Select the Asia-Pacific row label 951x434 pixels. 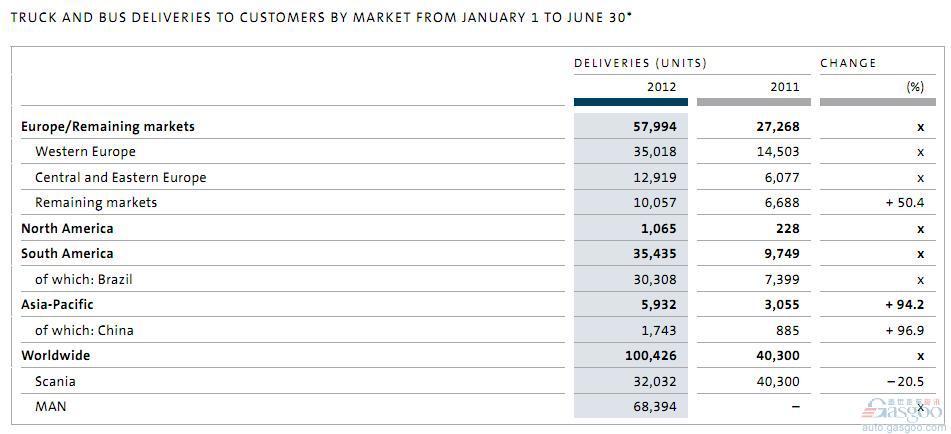pyautogui.click(x=57, y=304)
